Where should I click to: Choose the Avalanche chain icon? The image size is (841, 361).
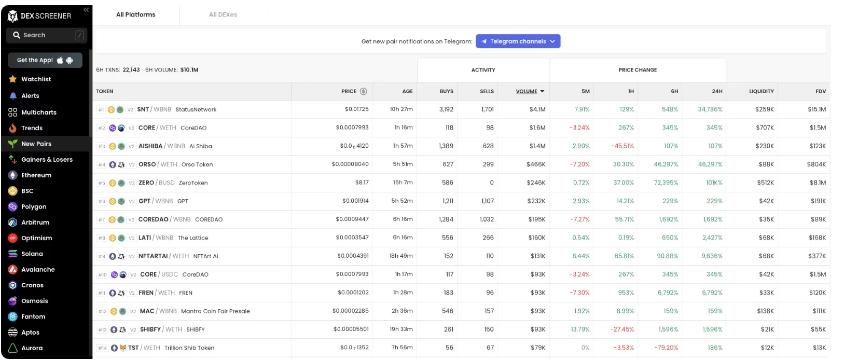tap(13, 269)
